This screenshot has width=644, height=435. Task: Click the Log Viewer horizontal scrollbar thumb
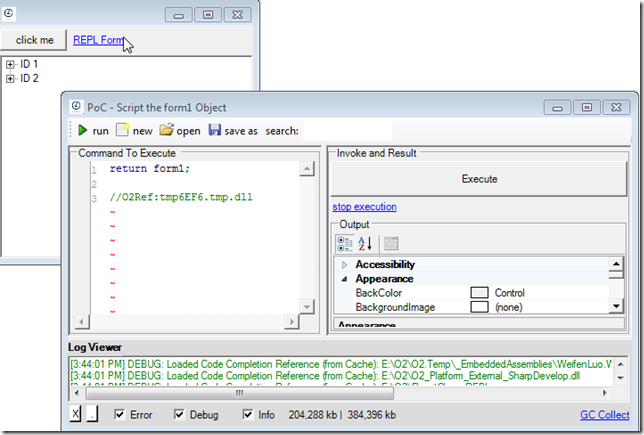pos(239,393)
